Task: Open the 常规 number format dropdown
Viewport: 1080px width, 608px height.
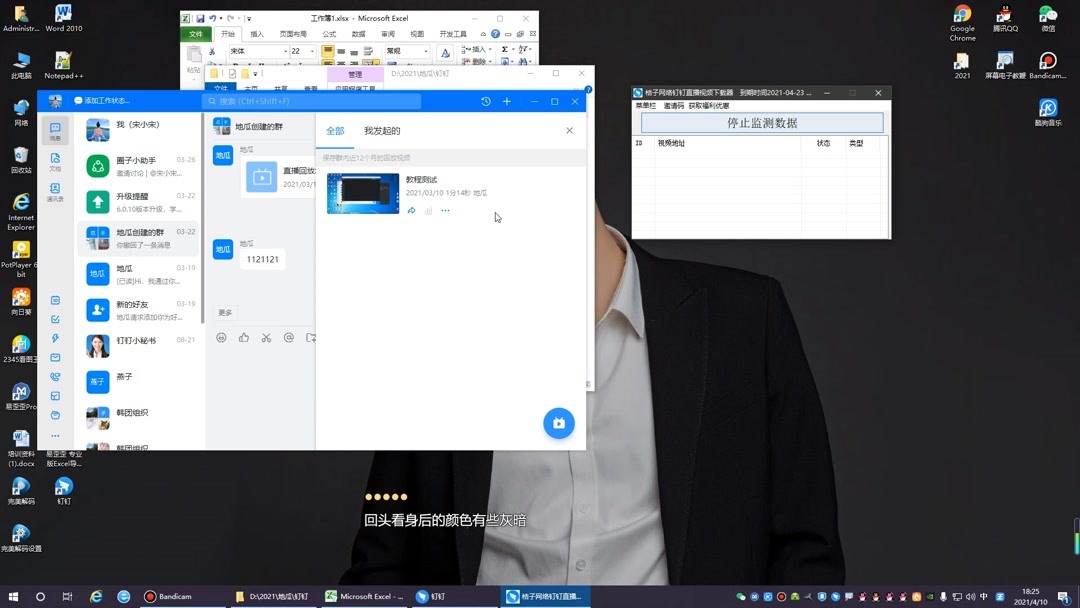Action: [x=426, y=51]
